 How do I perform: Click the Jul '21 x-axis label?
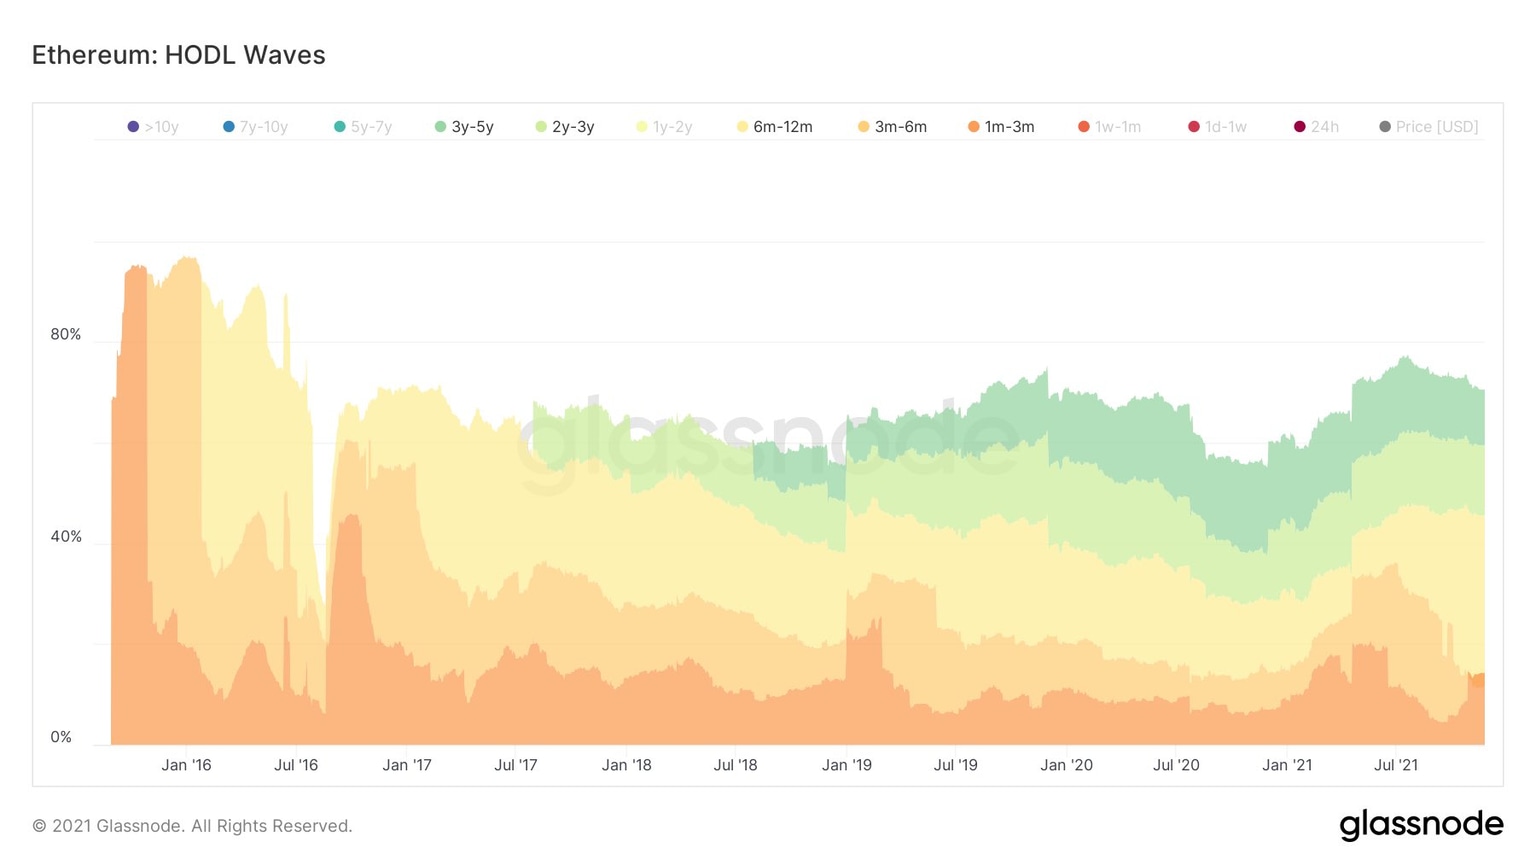pyautogui.click(x=1395, y=765)
